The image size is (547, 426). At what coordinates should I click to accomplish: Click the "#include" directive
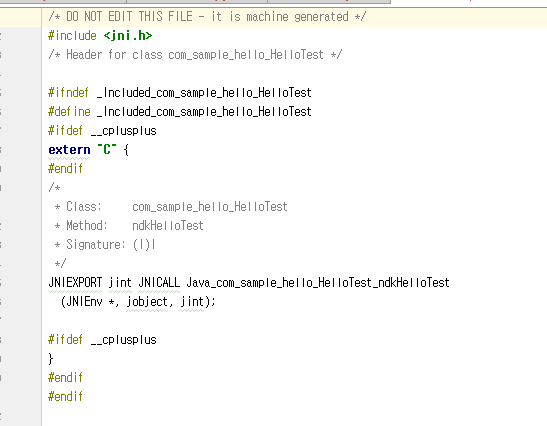(72, 36)
